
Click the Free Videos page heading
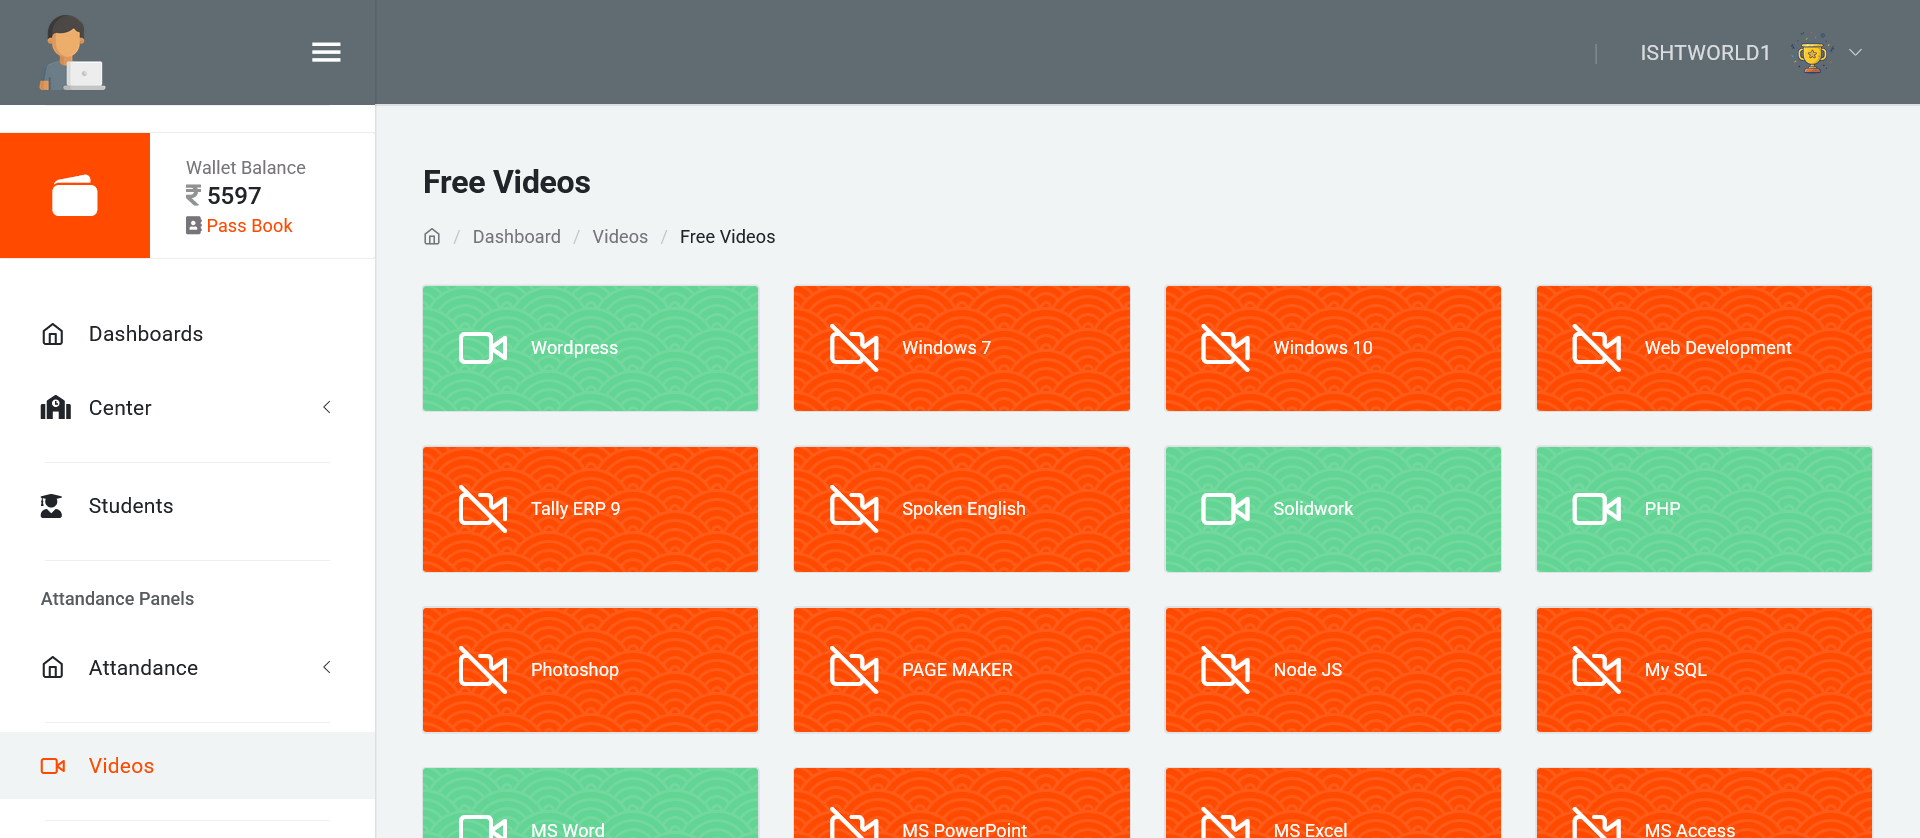(x=507, y=182)
